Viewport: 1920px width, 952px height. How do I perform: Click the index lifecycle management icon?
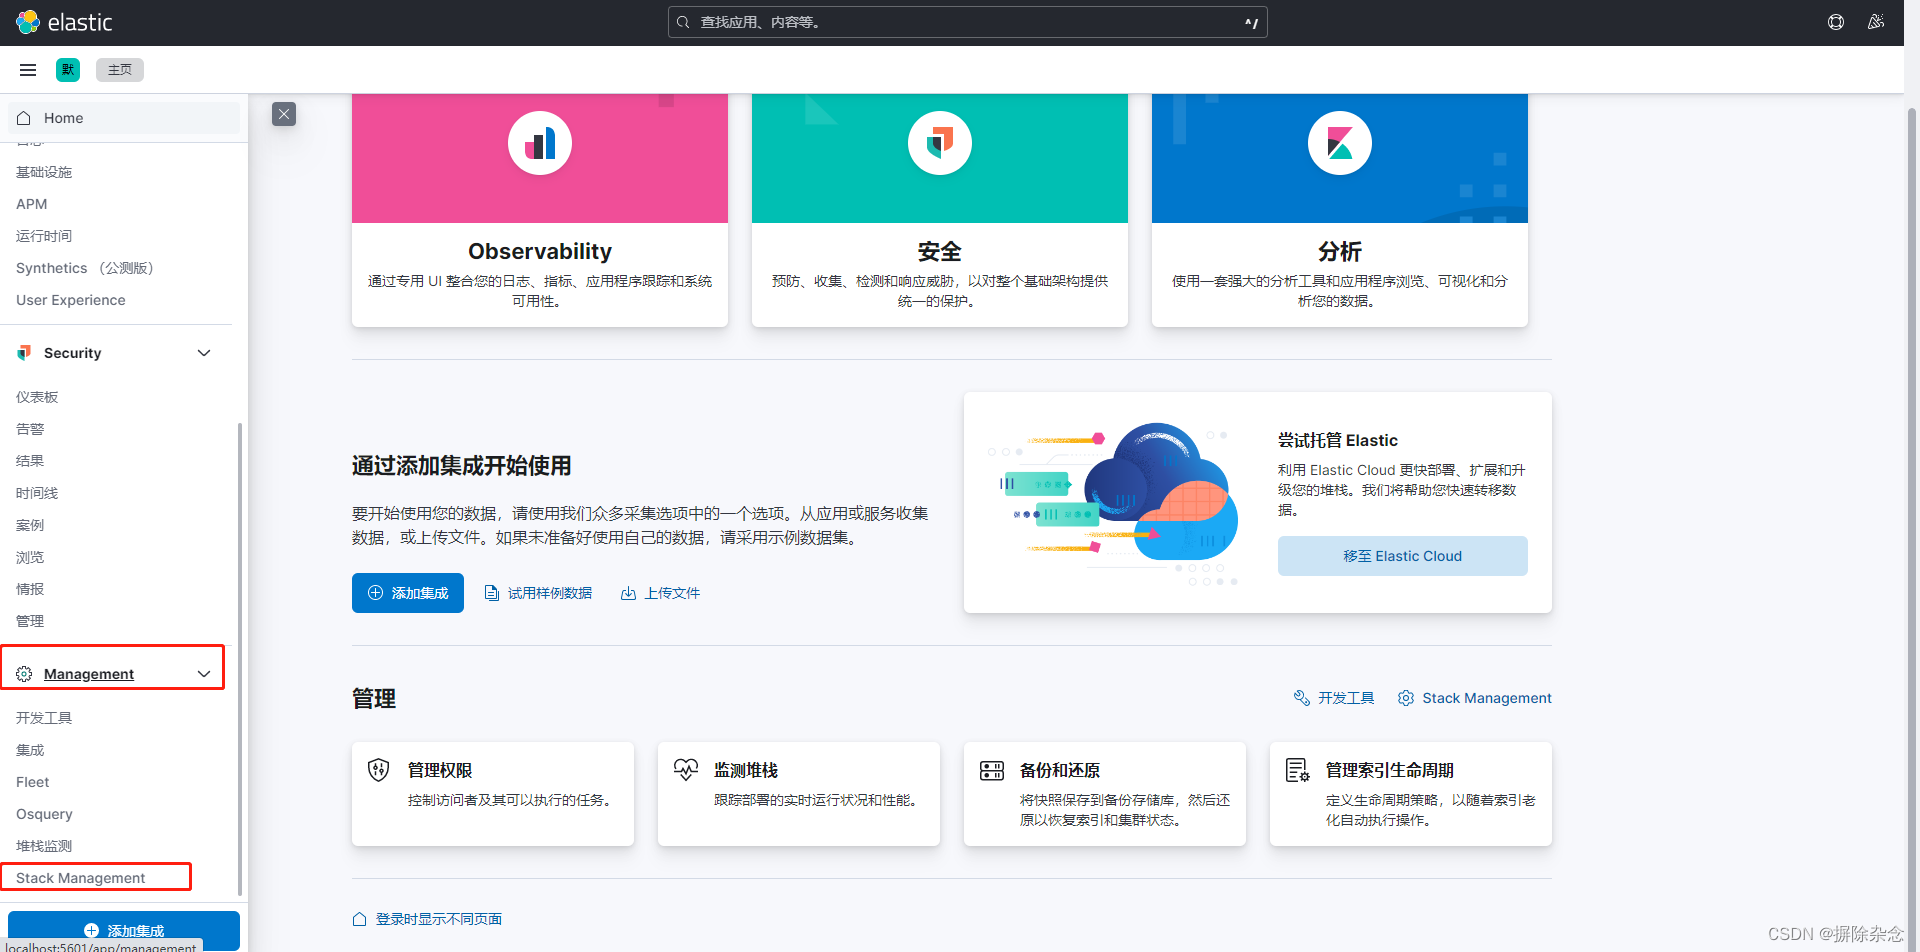(1298, 770)
